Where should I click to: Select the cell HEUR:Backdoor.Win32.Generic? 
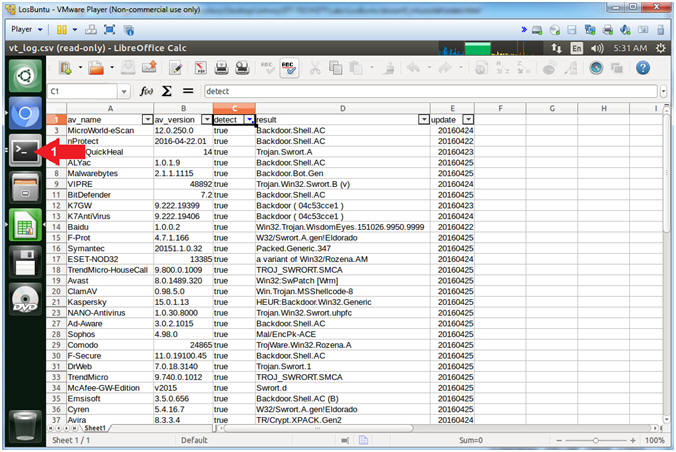[x=343, y=302]
